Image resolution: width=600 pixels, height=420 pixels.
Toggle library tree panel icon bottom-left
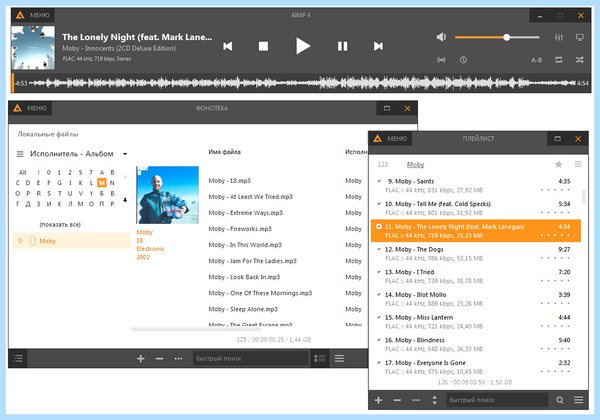pyautogui.click(x=18, y=358)
